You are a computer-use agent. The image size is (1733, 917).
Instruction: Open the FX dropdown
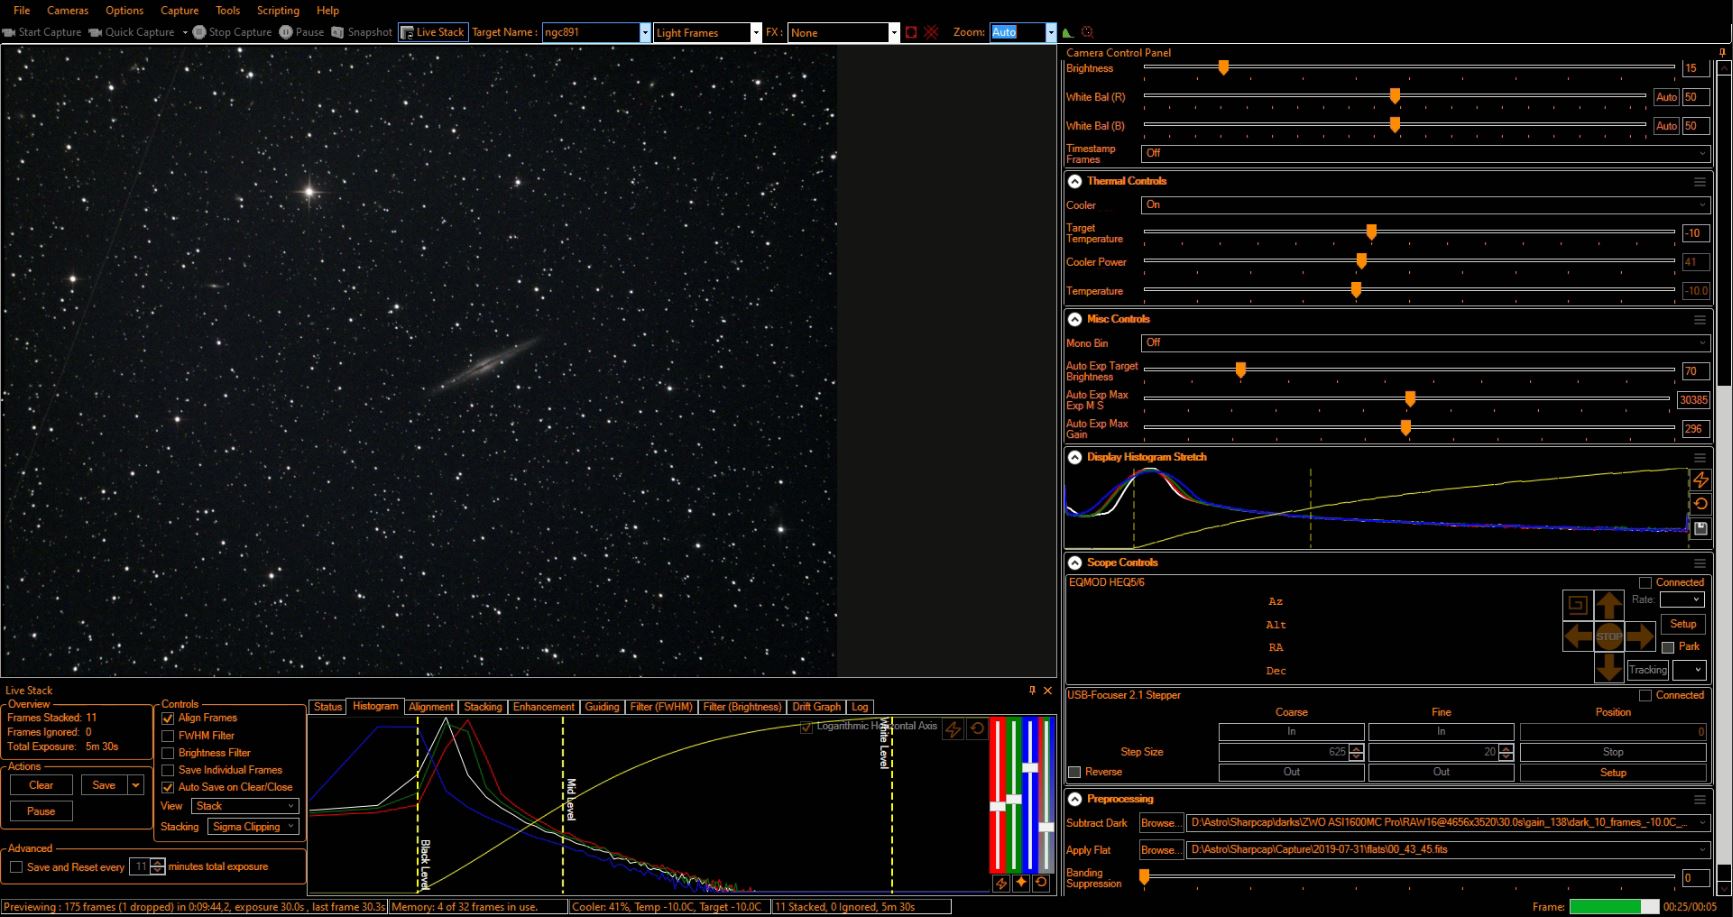click(x=893, y=32)
